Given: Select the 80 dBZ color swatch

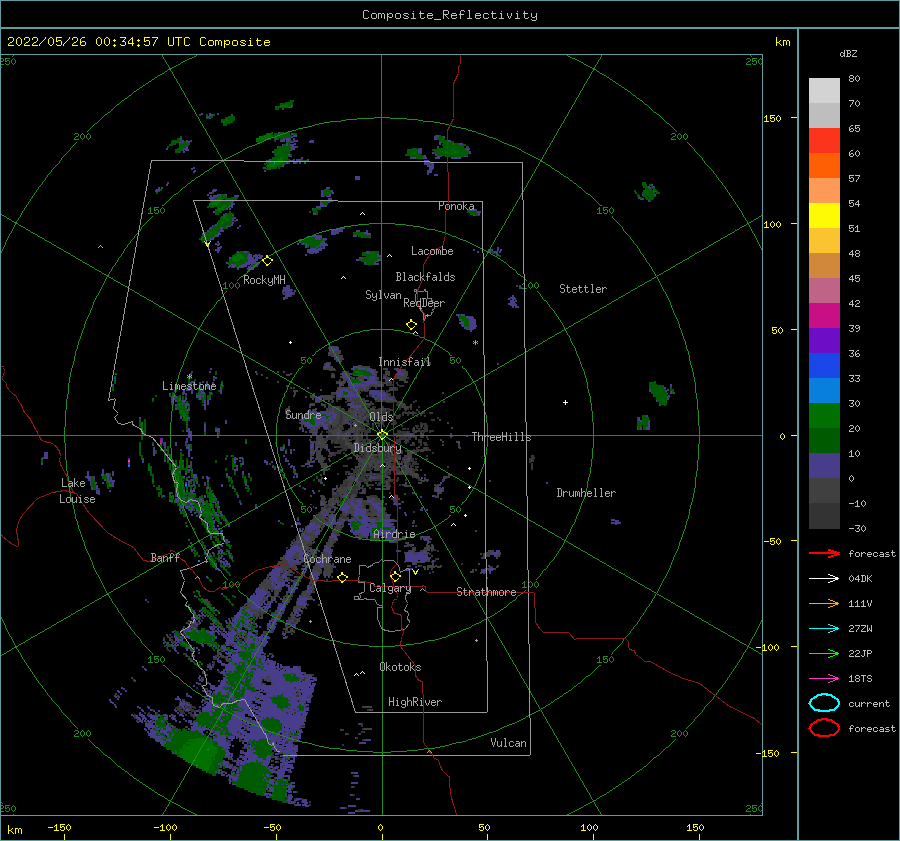Looking at the screenshot, I should [824, 91].
